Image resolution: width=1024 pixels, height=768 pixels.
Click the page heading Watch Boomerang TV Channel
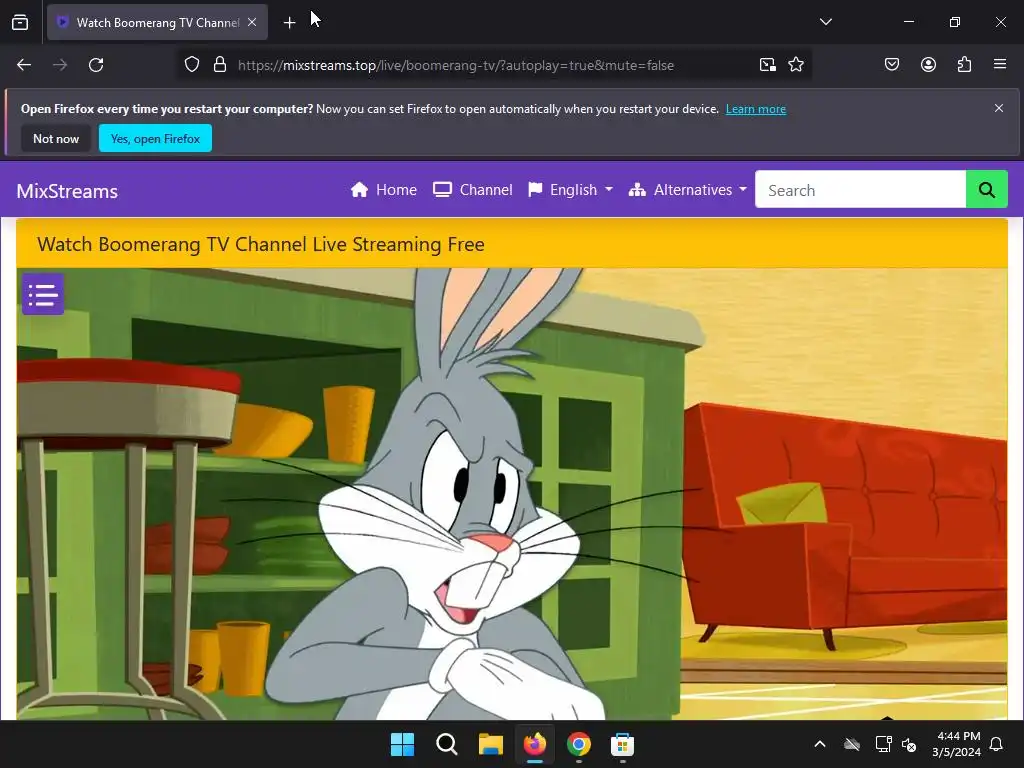261,244
